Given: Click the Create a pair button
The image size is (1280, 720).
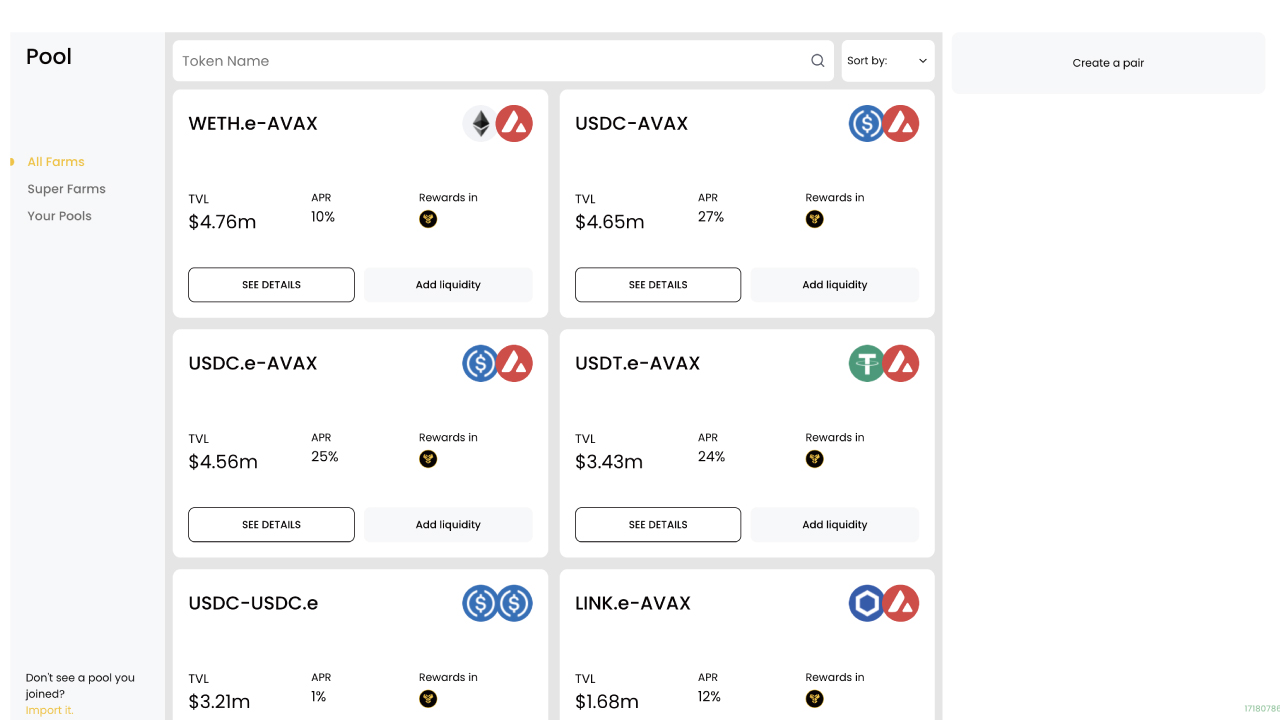Looking at the screenshot, I should point(1108,63).
